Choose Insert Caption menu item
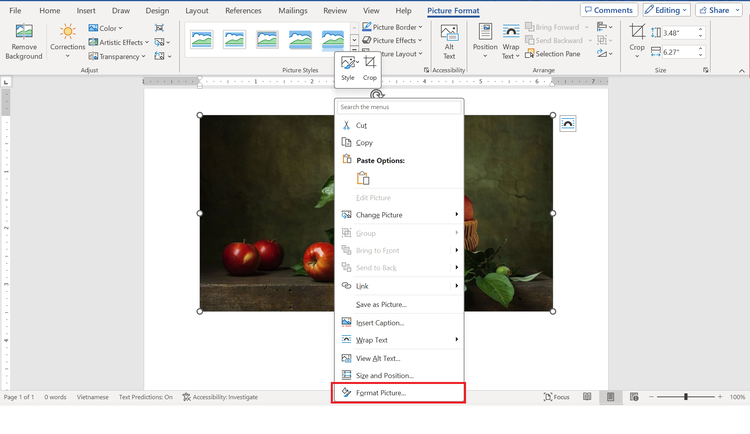This screenshot has width=750, height=434. (x=399, y=323)
